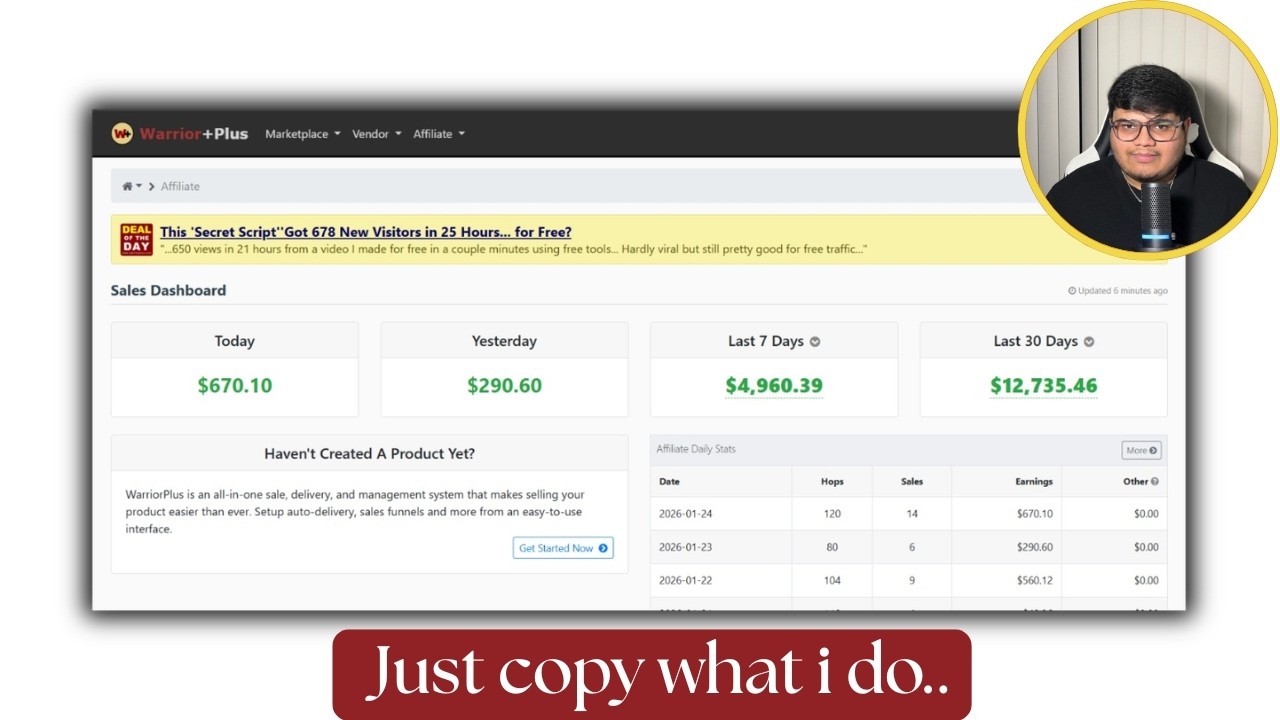Open the Marketplace dropdown menu

[x=302, y=134]
